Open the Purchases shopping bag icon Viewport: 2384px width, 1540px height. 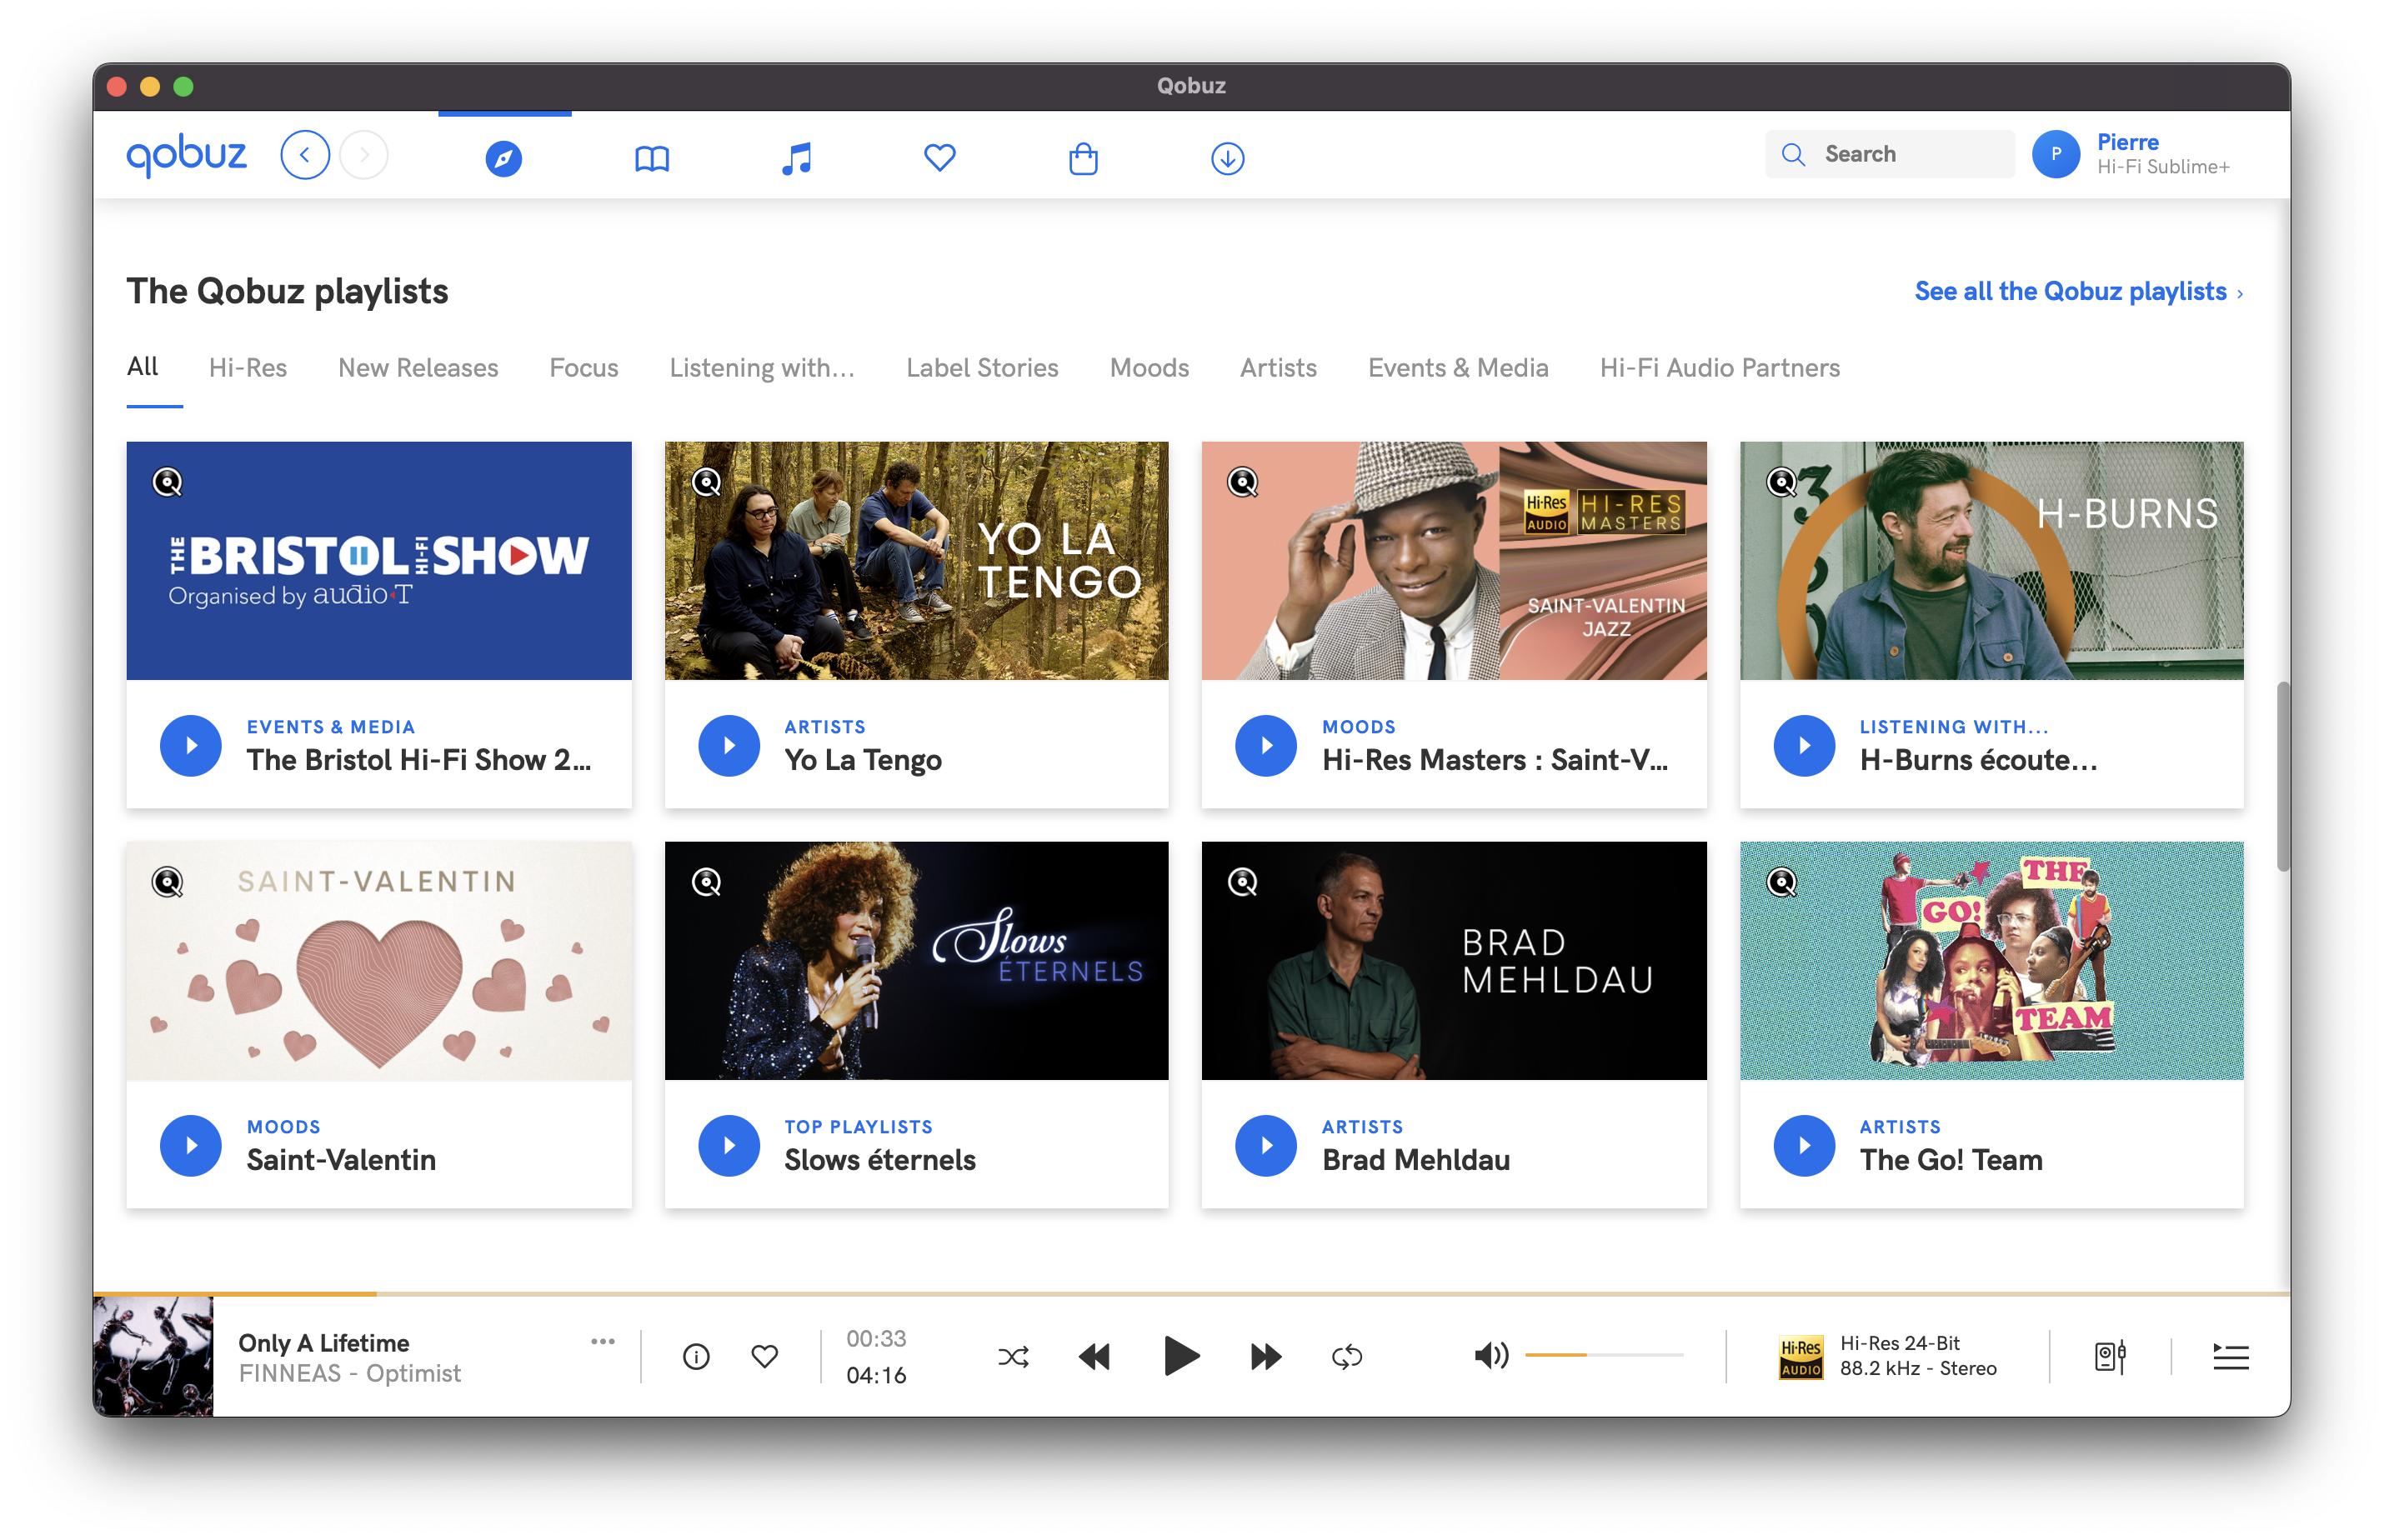(1083, 158)
